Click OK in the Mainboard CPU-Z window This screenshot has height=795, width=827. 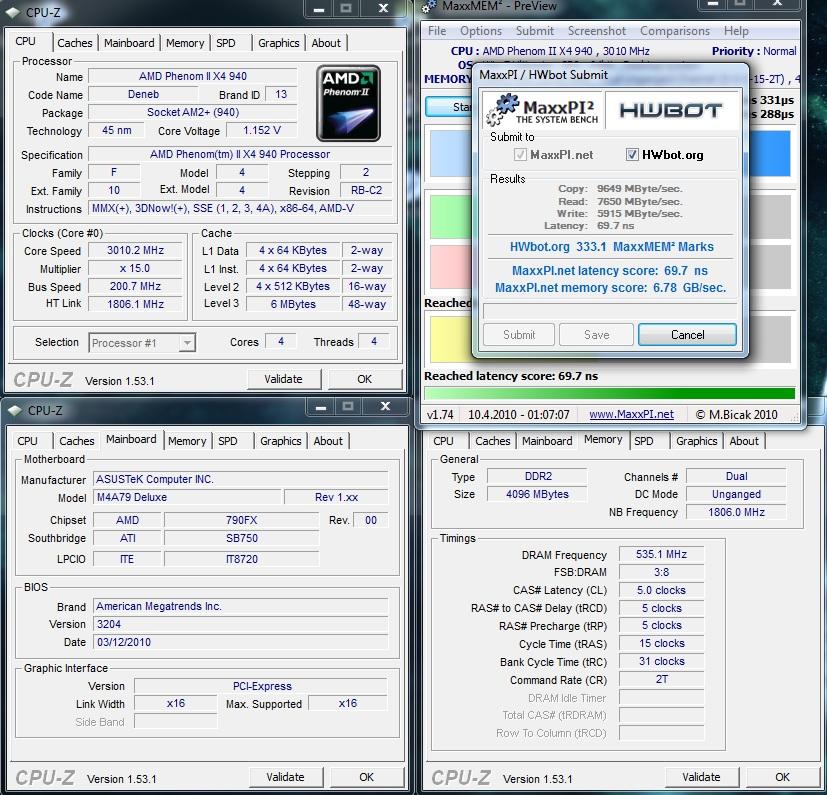pos(367,777)
